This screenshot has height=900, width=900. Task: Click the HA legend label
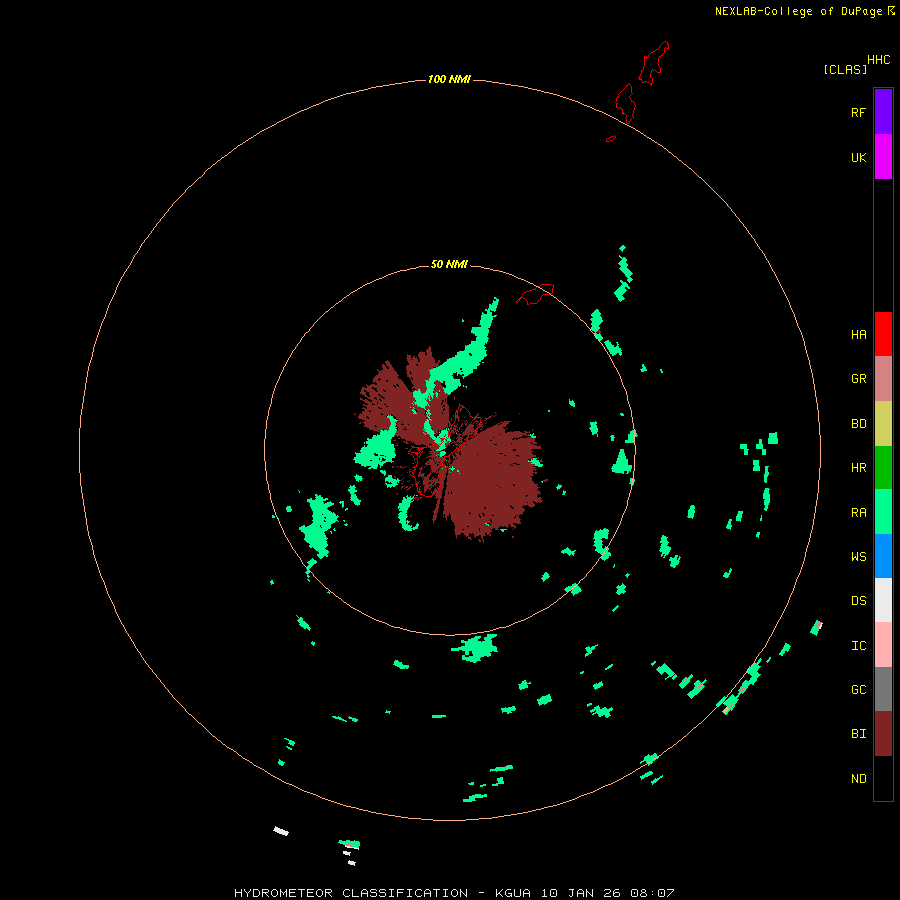point(858,335)
